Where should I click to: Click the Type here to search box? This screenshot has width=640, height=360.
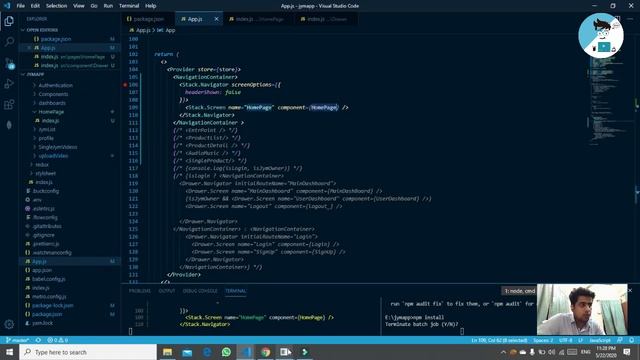(88, 352)
